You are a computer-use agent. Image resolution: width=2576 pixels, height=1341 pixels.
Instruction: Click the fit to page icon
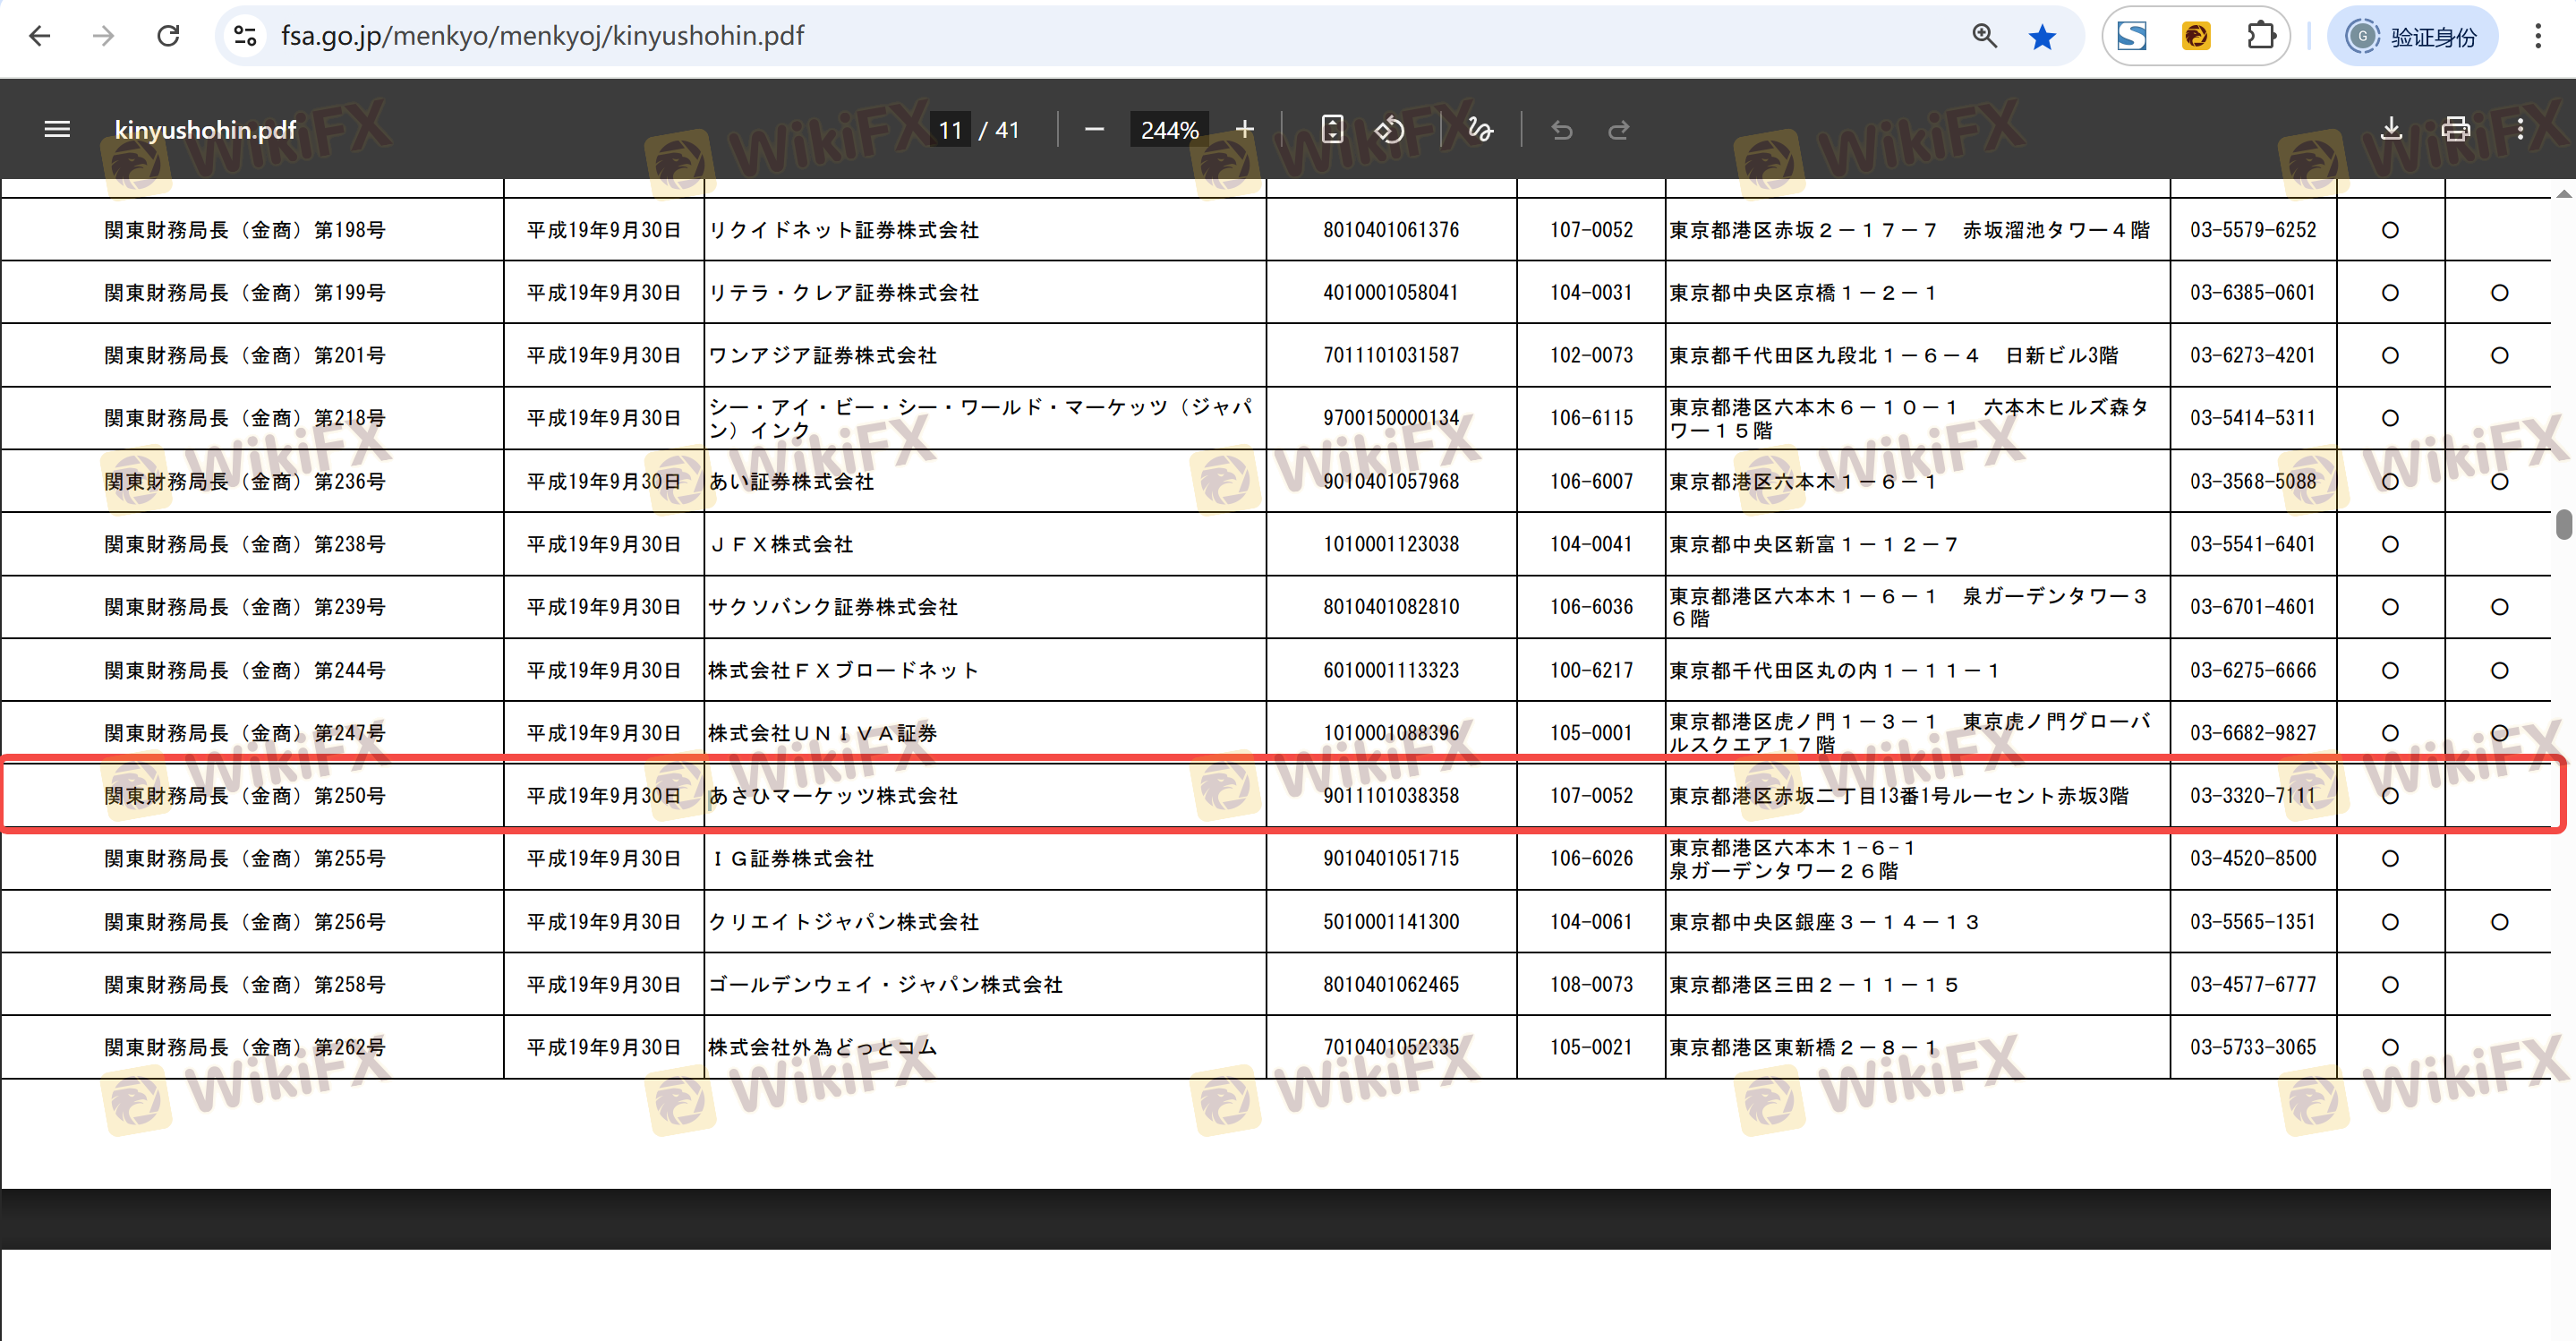click(1332, 130)
